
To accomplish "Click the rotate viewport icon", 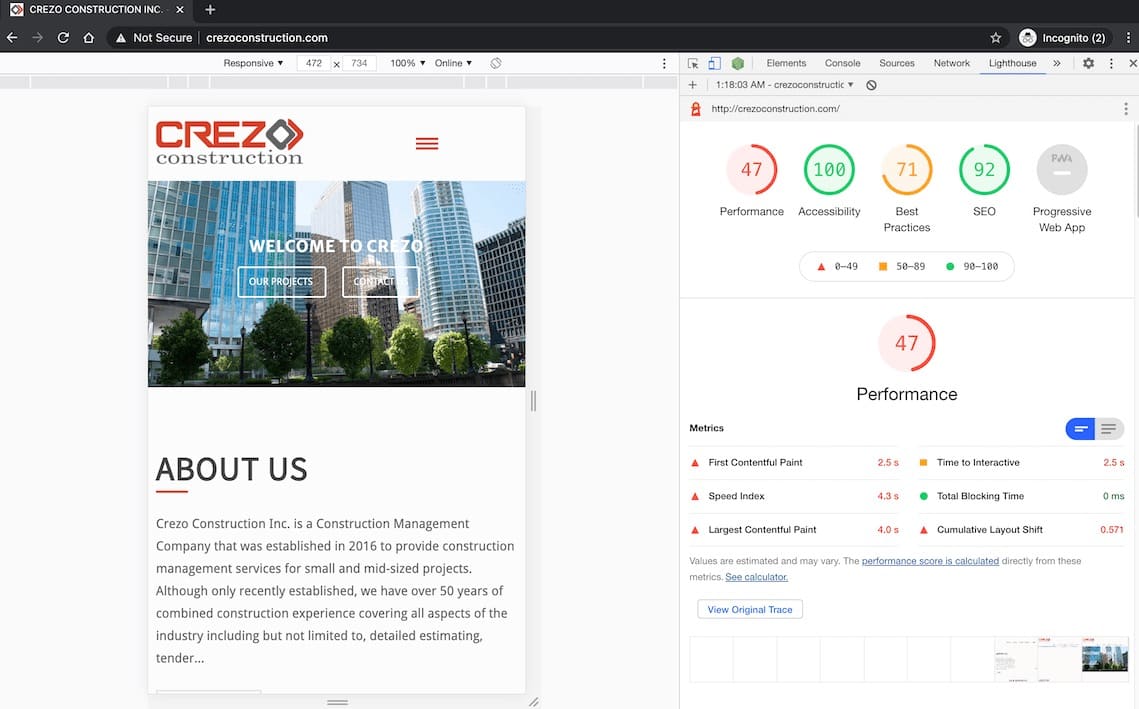I will [495, 63].
